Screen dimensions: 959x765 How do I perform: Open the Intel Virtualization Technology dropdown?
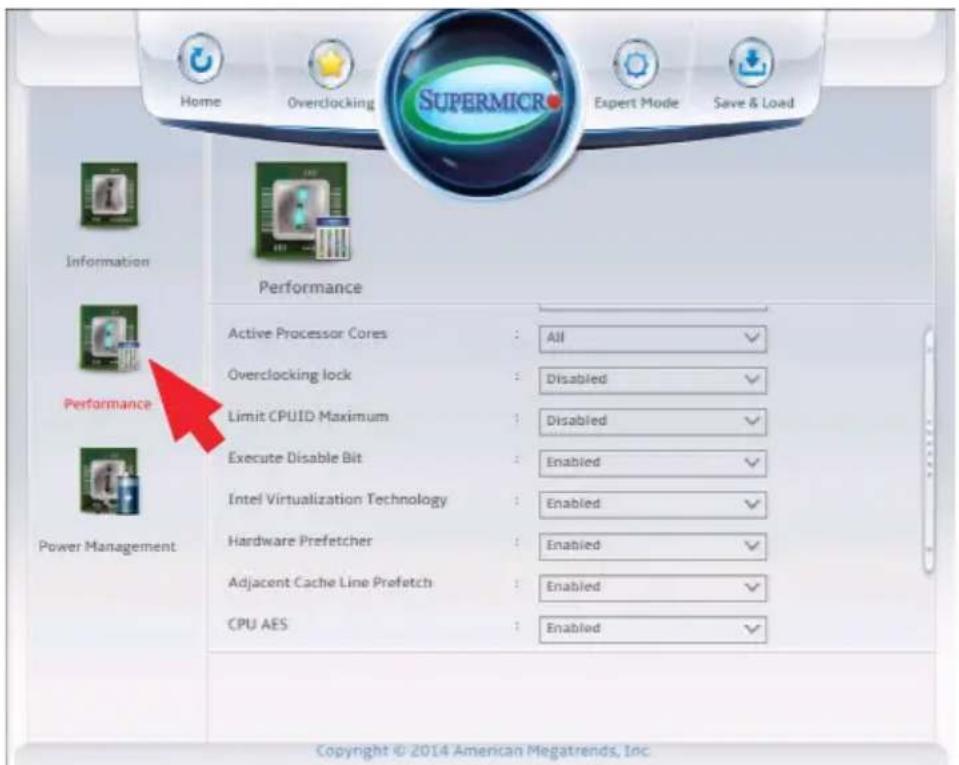click(653, 504)
